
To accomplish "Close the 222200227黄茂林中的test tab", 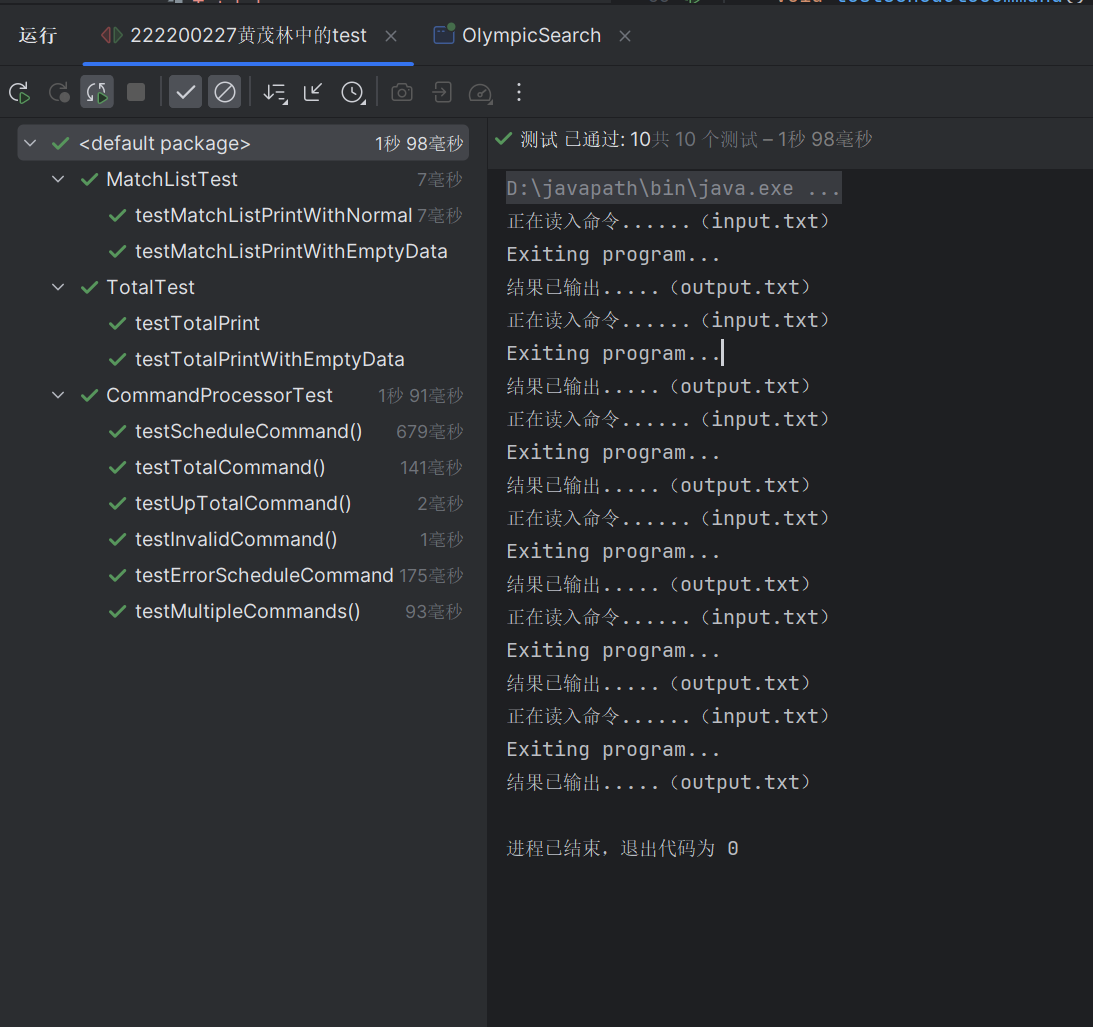I will (x=391, y=36).
